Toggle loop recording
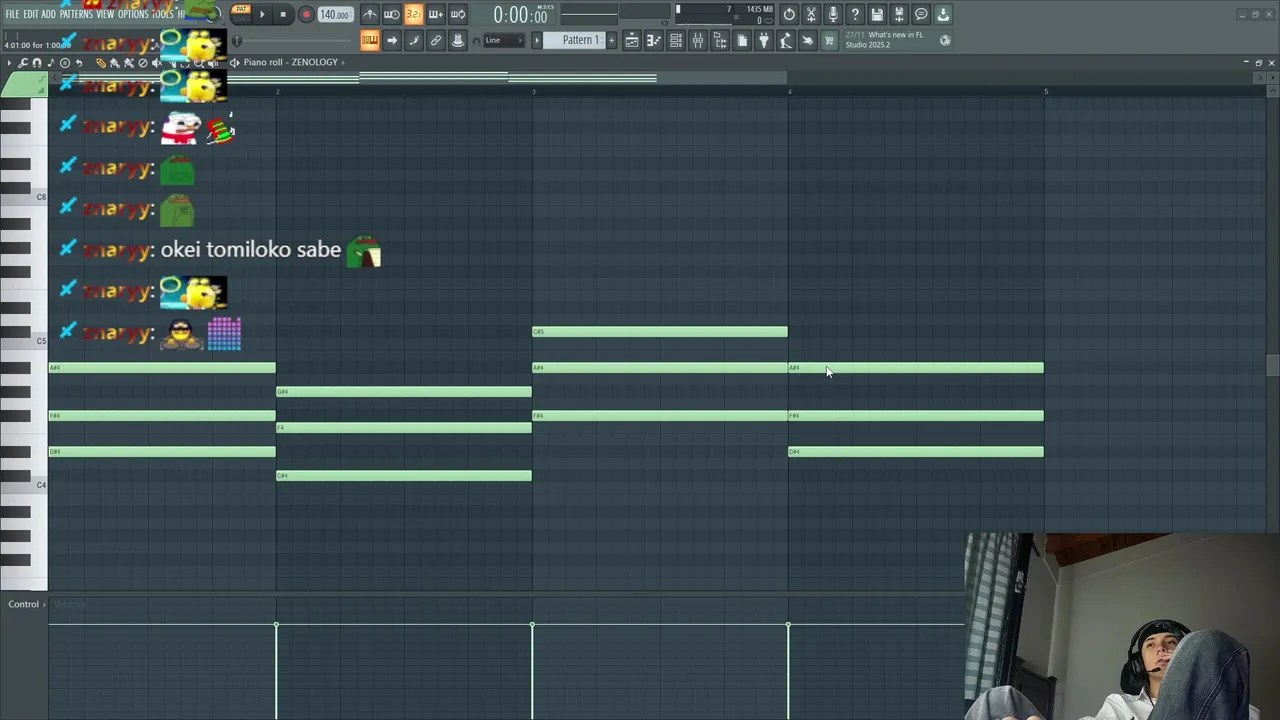The image size is (1280, 720). tap(458, 14)
